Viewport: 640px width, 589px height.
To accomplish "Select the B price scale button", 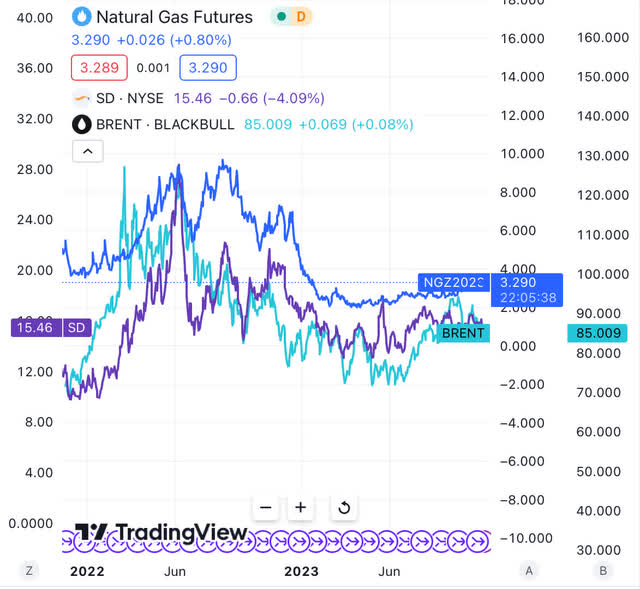I will click(603, 570).
